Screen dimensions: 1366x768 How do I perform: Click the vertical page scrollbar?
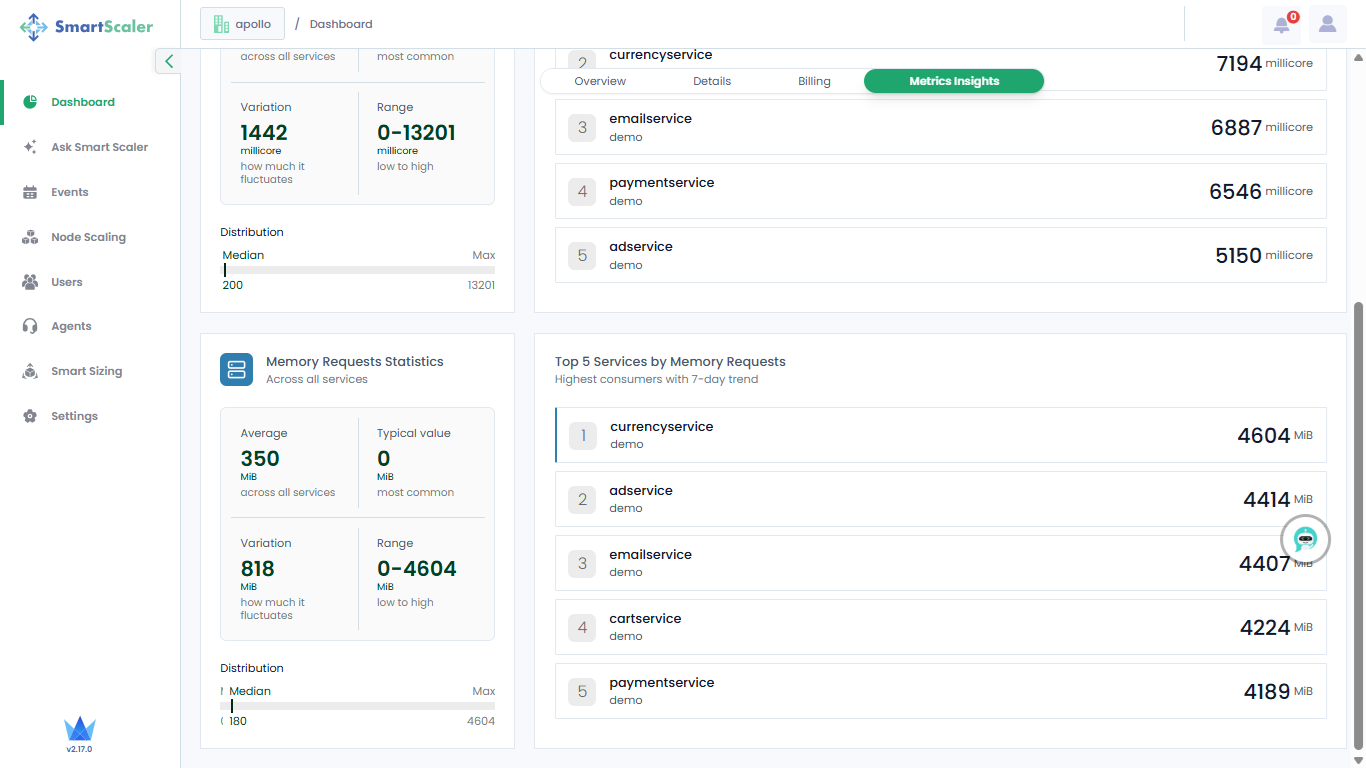[x=1358, y=520]
